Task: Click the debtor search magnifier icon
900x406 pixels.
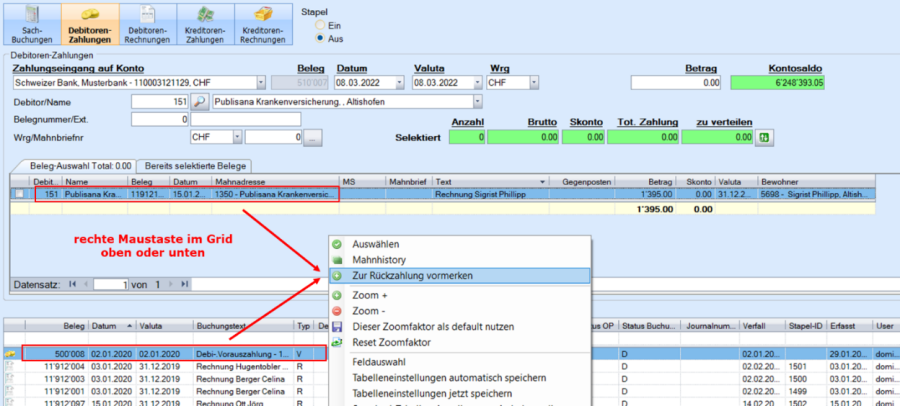Action: point(199,101)
